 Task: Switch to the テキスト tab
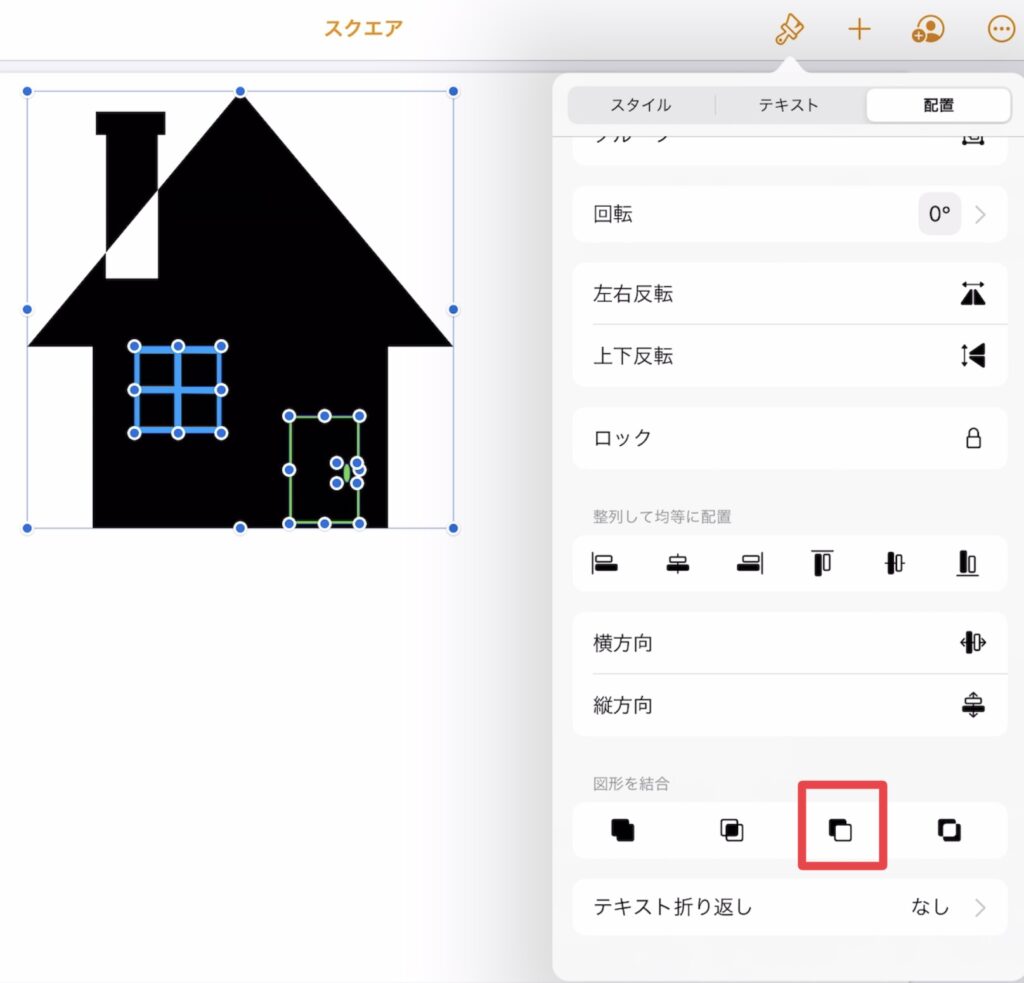789,105
